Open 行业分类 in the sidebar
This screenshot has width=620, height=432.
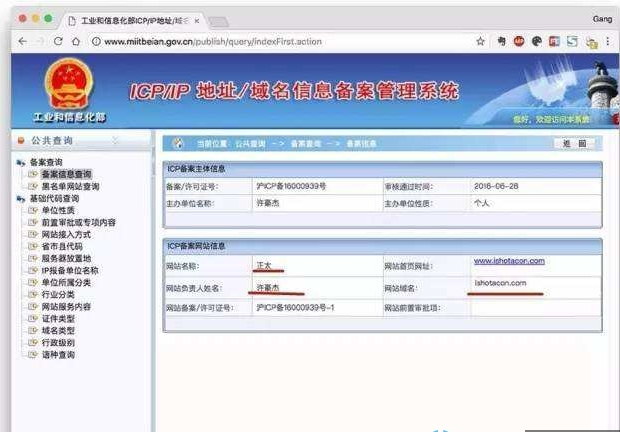[58, 294]
